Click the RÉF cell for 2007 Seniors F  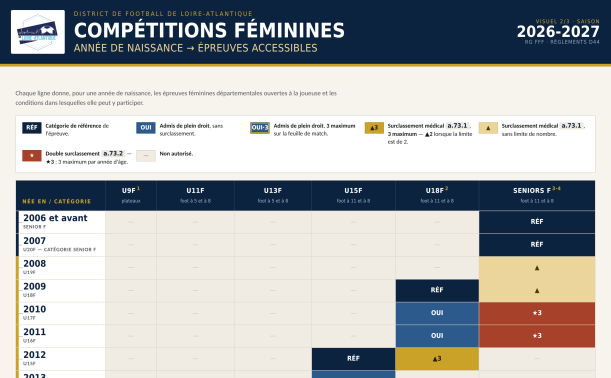(537, 245)
